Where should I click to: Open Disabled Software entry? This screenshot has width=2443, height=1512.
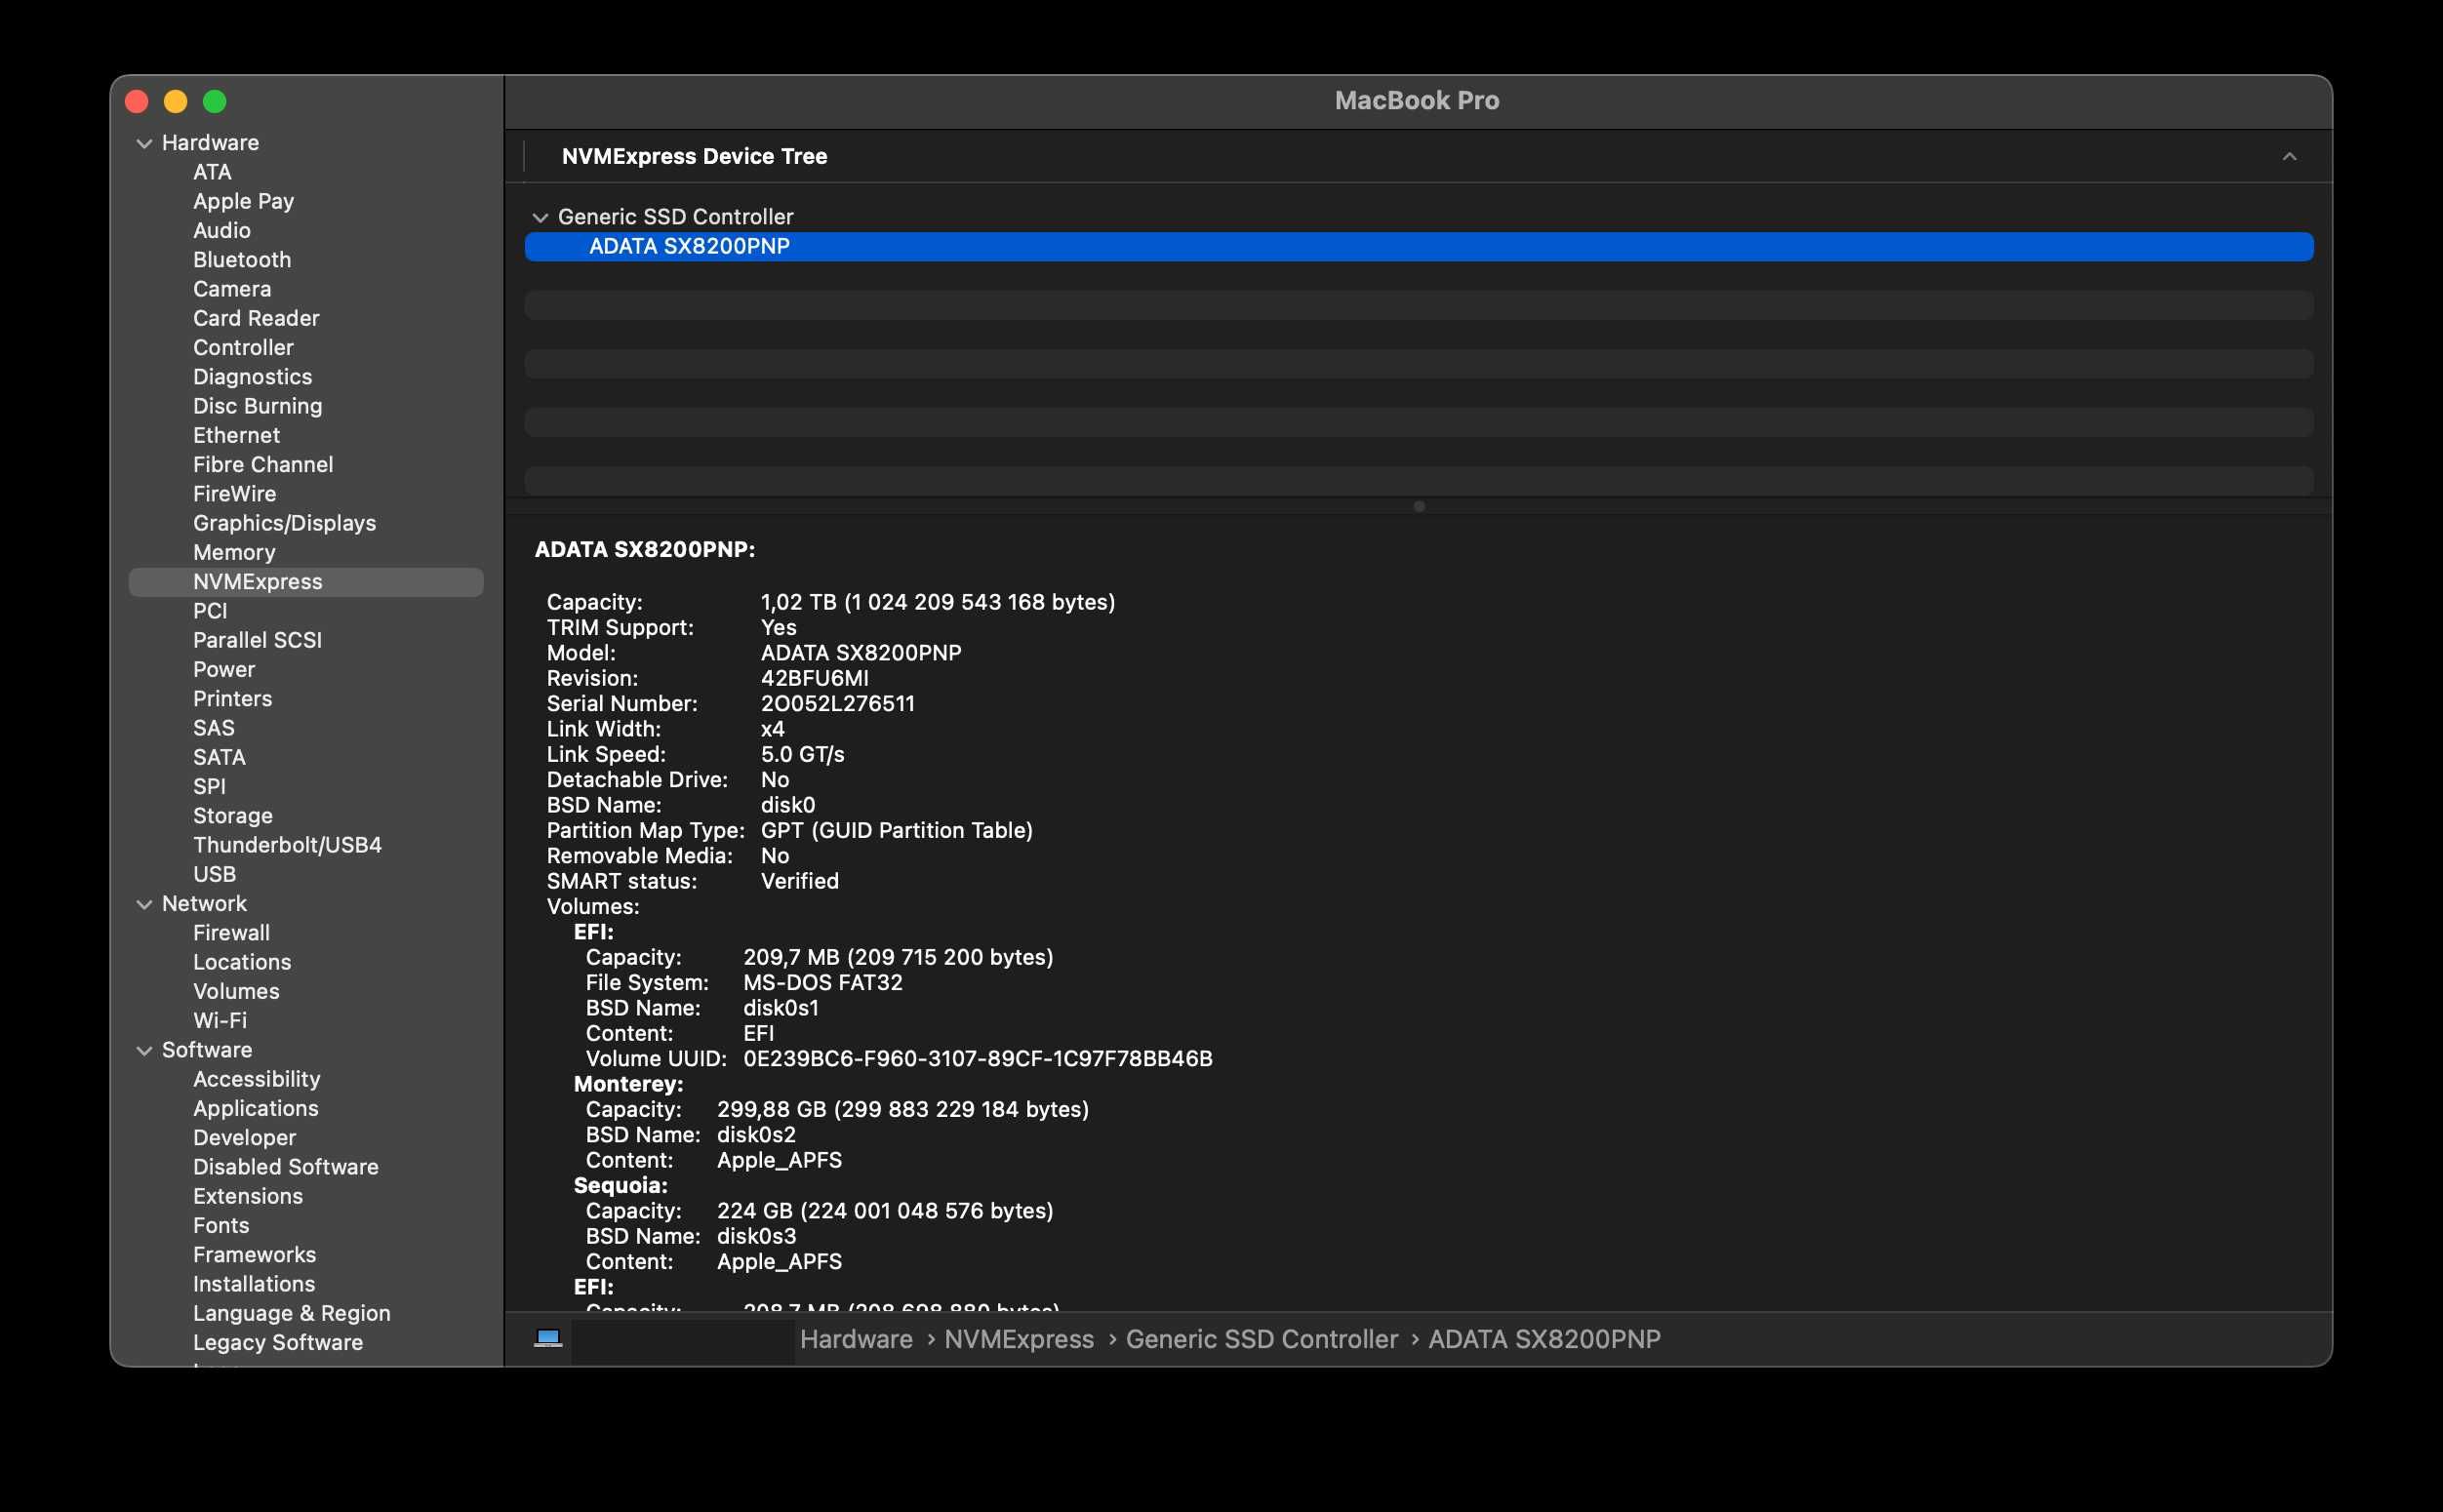point(285,1167)
